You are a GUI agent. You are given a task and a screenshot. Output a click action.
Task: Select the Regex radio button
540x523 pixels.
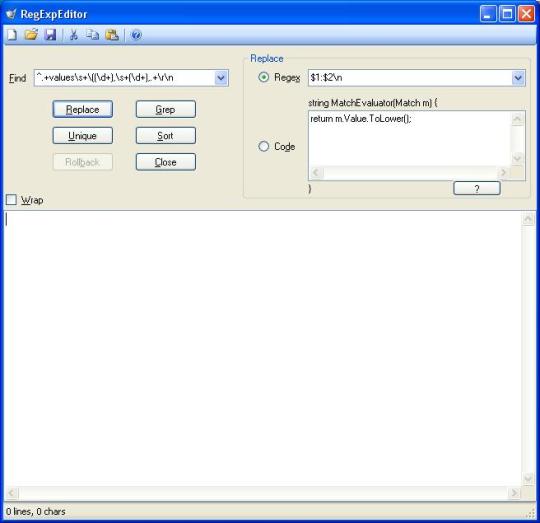tap(264, 77)
